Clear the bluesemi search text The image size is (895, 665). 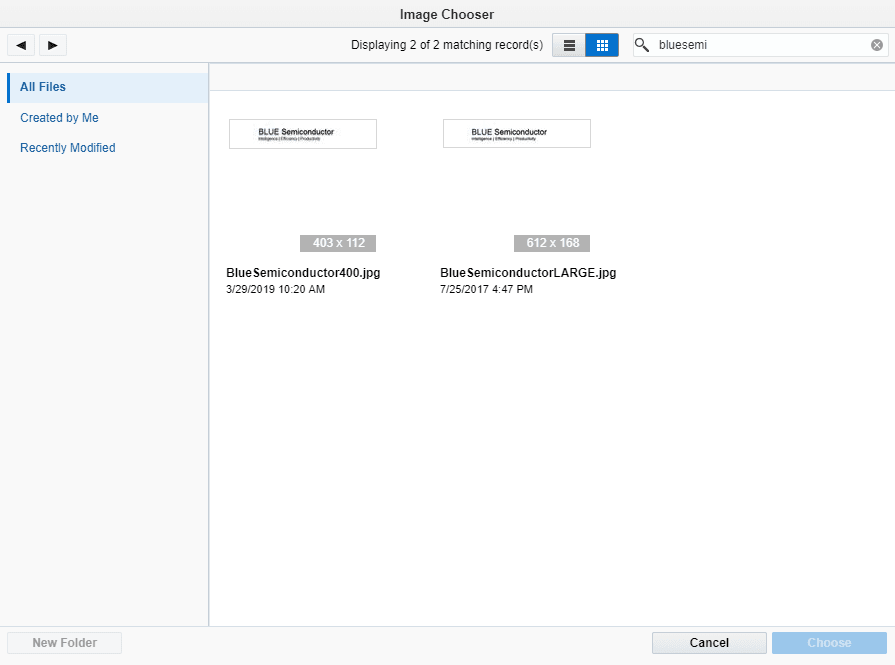pyautogui.click(x=877, y=45)
